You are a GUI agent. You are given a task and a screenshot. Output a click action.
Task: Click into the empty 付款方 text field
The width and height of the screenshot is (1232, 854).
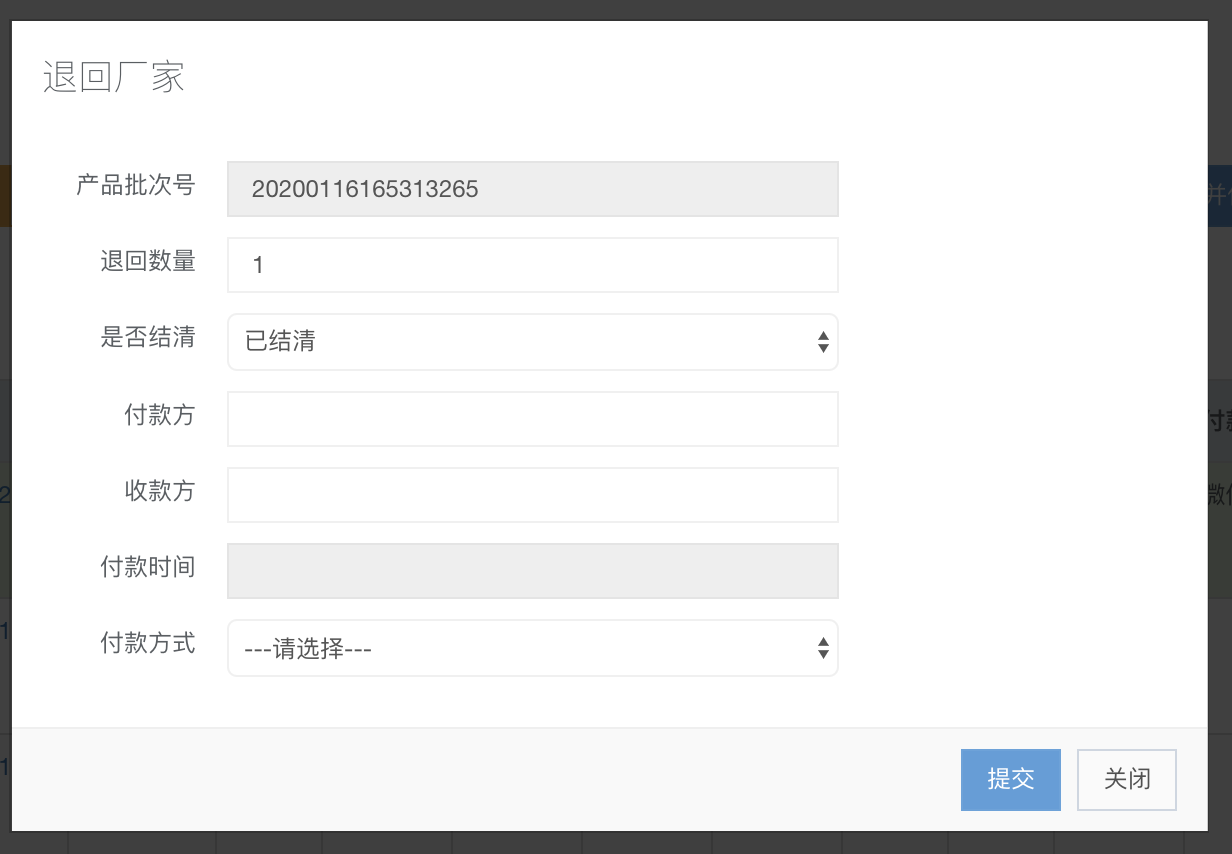coord(532,418)
